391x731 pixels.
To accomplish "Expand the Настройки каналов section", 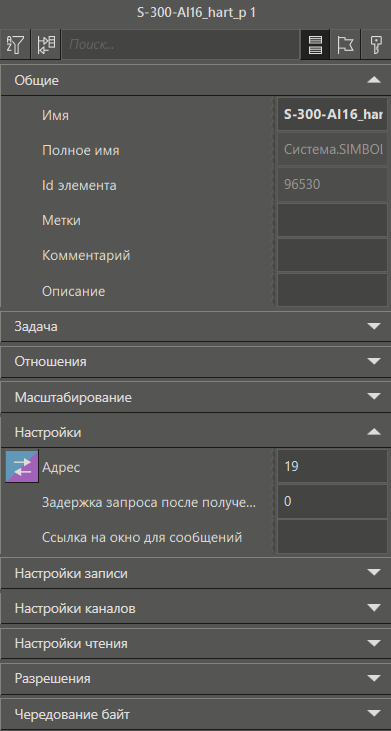I will coord(195,608).
